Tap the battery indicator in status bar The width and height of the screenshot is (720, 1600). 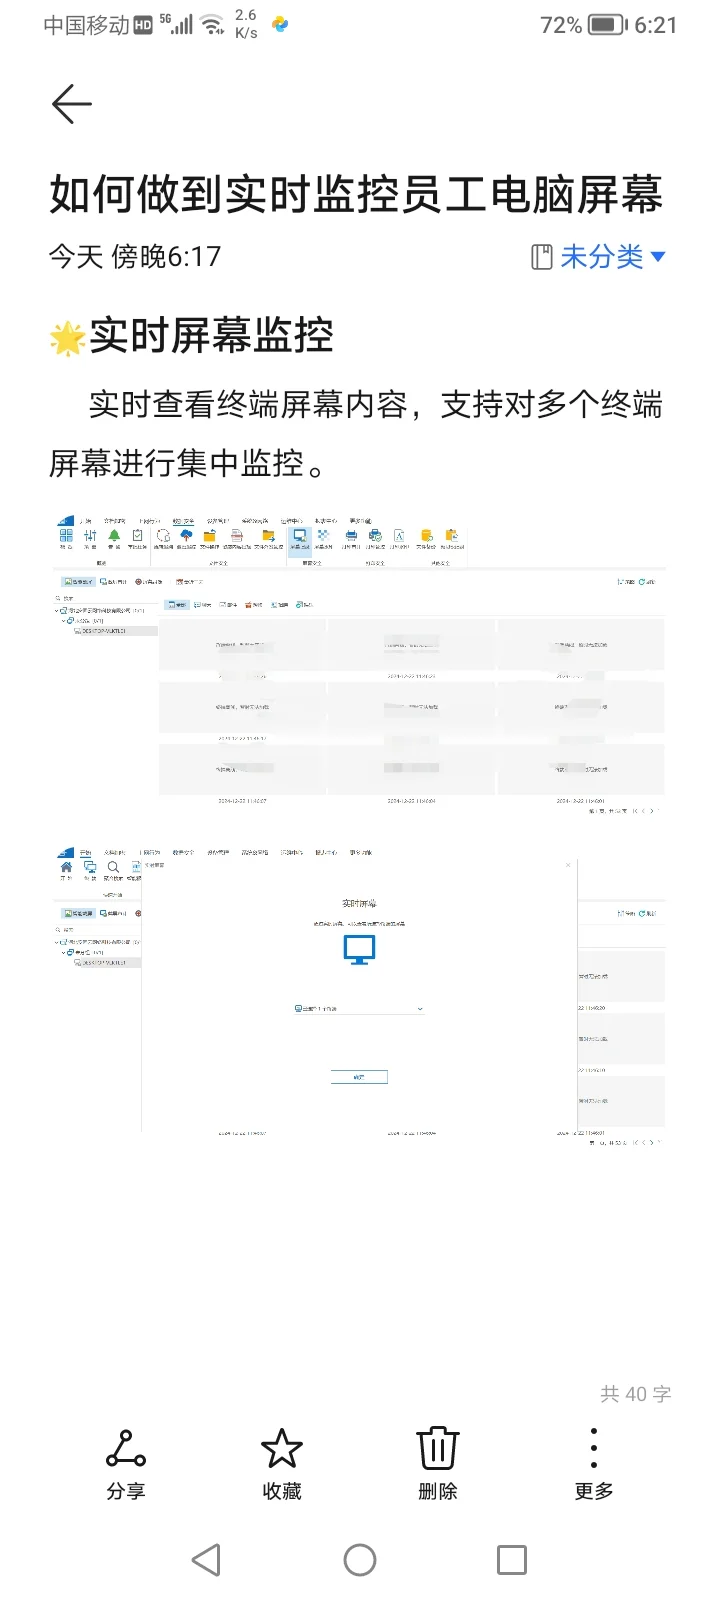click(607, 25)
